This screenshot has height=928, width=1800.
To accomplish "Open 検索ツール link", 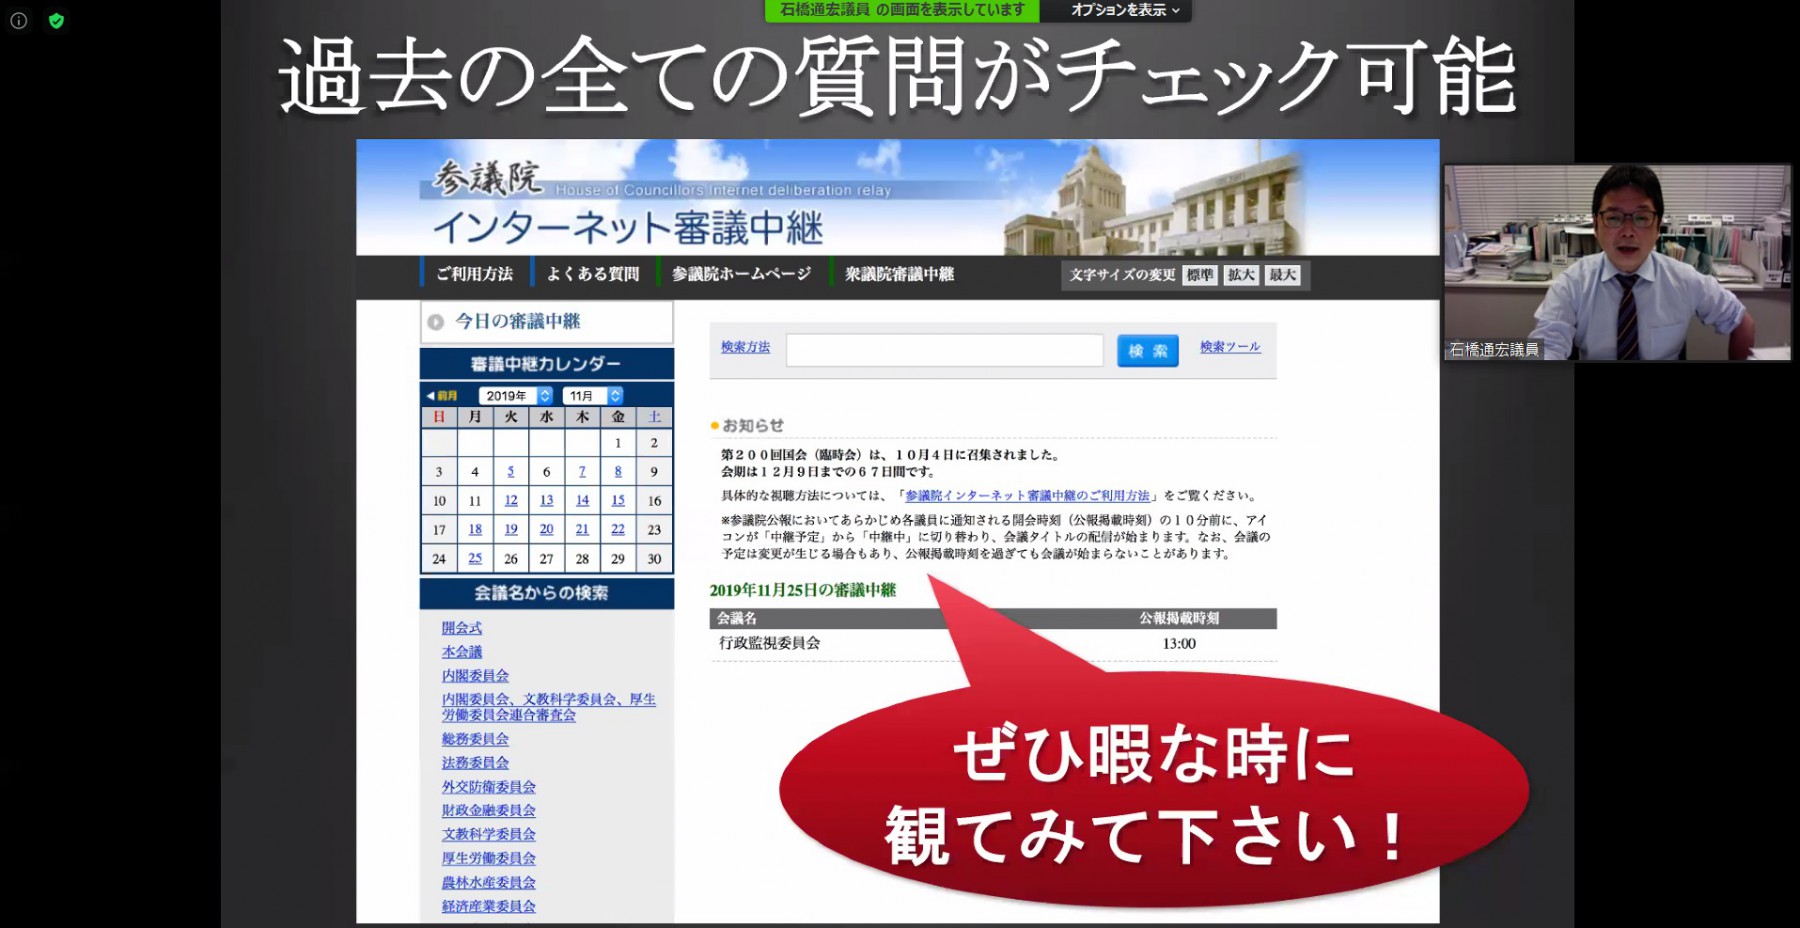I will pyautogui.click(x=1230, y=347).
